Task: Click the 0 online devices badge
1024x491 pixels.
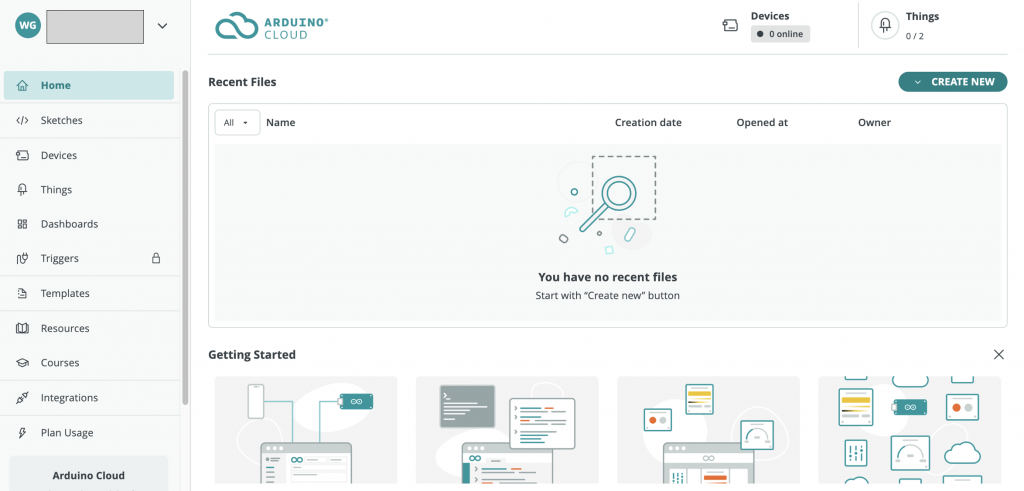Action: (780, 34)
